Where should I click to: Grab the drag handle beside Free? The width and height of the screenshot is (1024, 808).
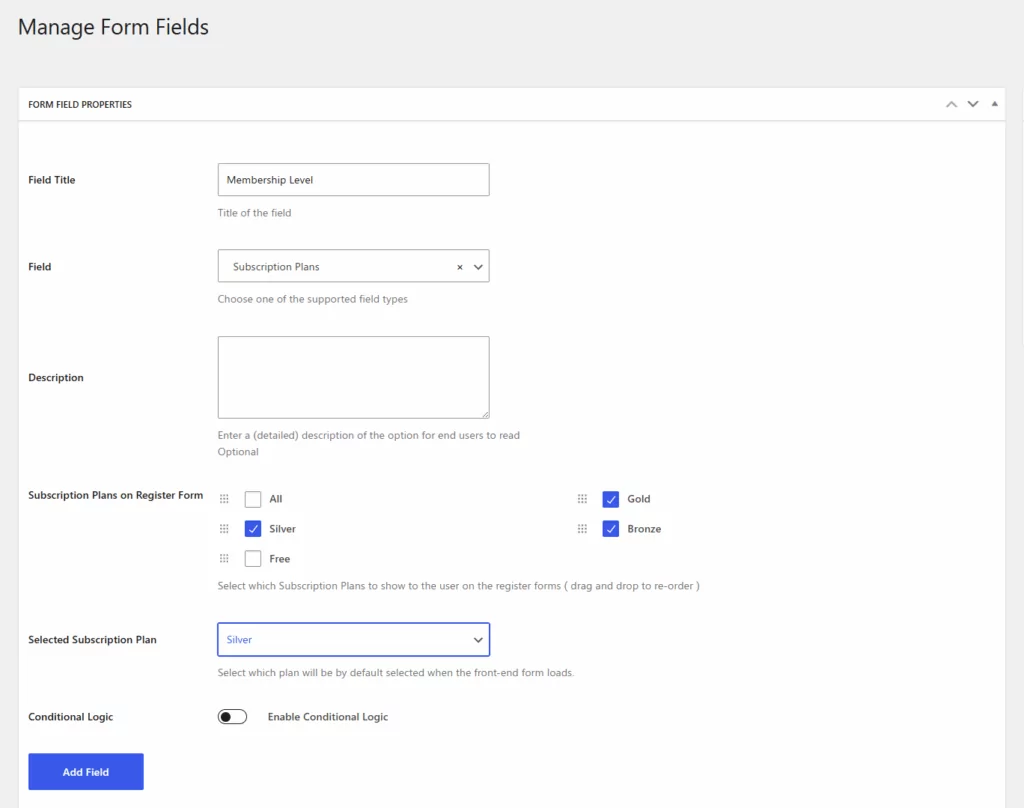[224, 559]
